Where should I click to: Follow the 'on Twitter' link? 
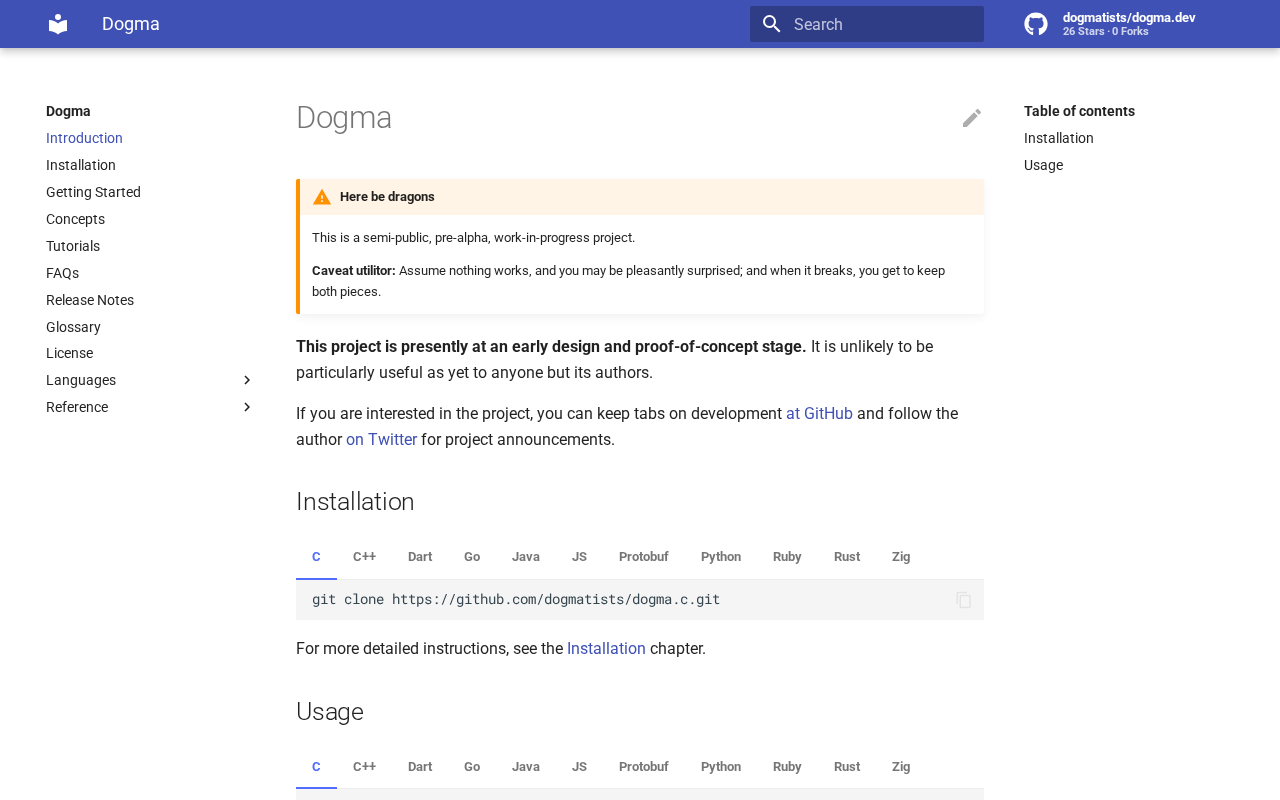(x=381, y=440)
